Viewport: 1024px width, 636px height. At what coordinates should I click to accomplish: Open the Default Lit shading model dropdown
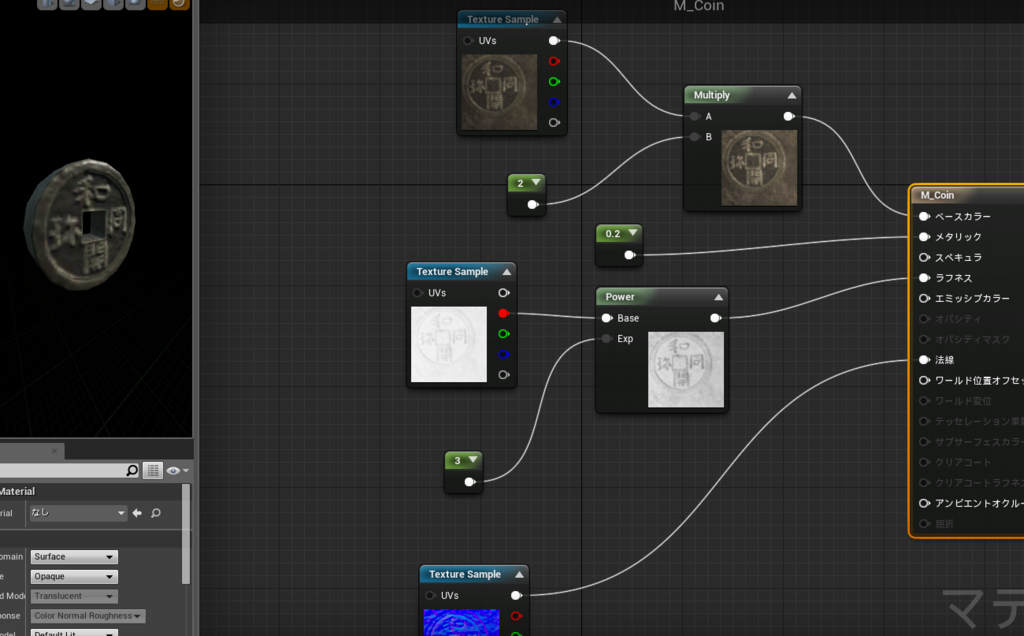coord(74,633)
